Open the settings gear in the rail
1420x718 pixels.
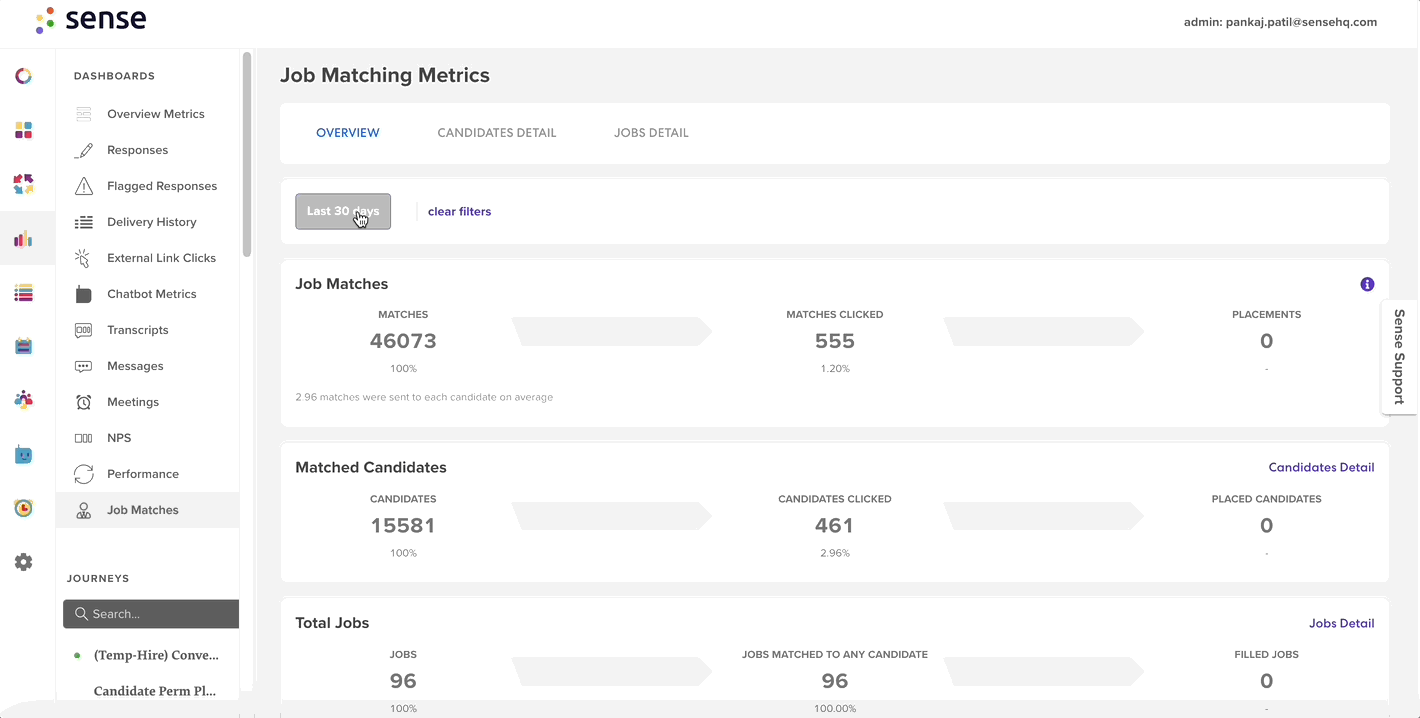pos(24,562)
